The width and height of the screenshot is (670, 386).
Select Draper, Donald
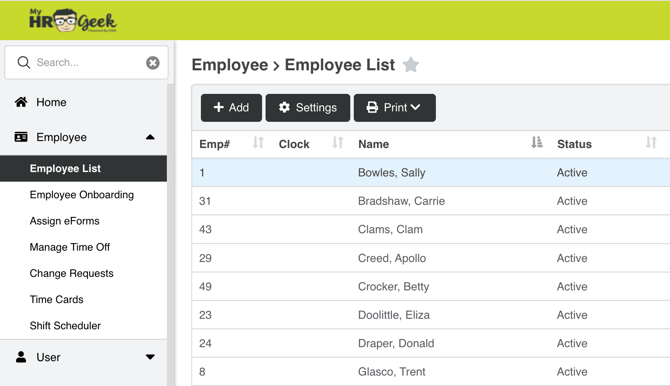396,343
